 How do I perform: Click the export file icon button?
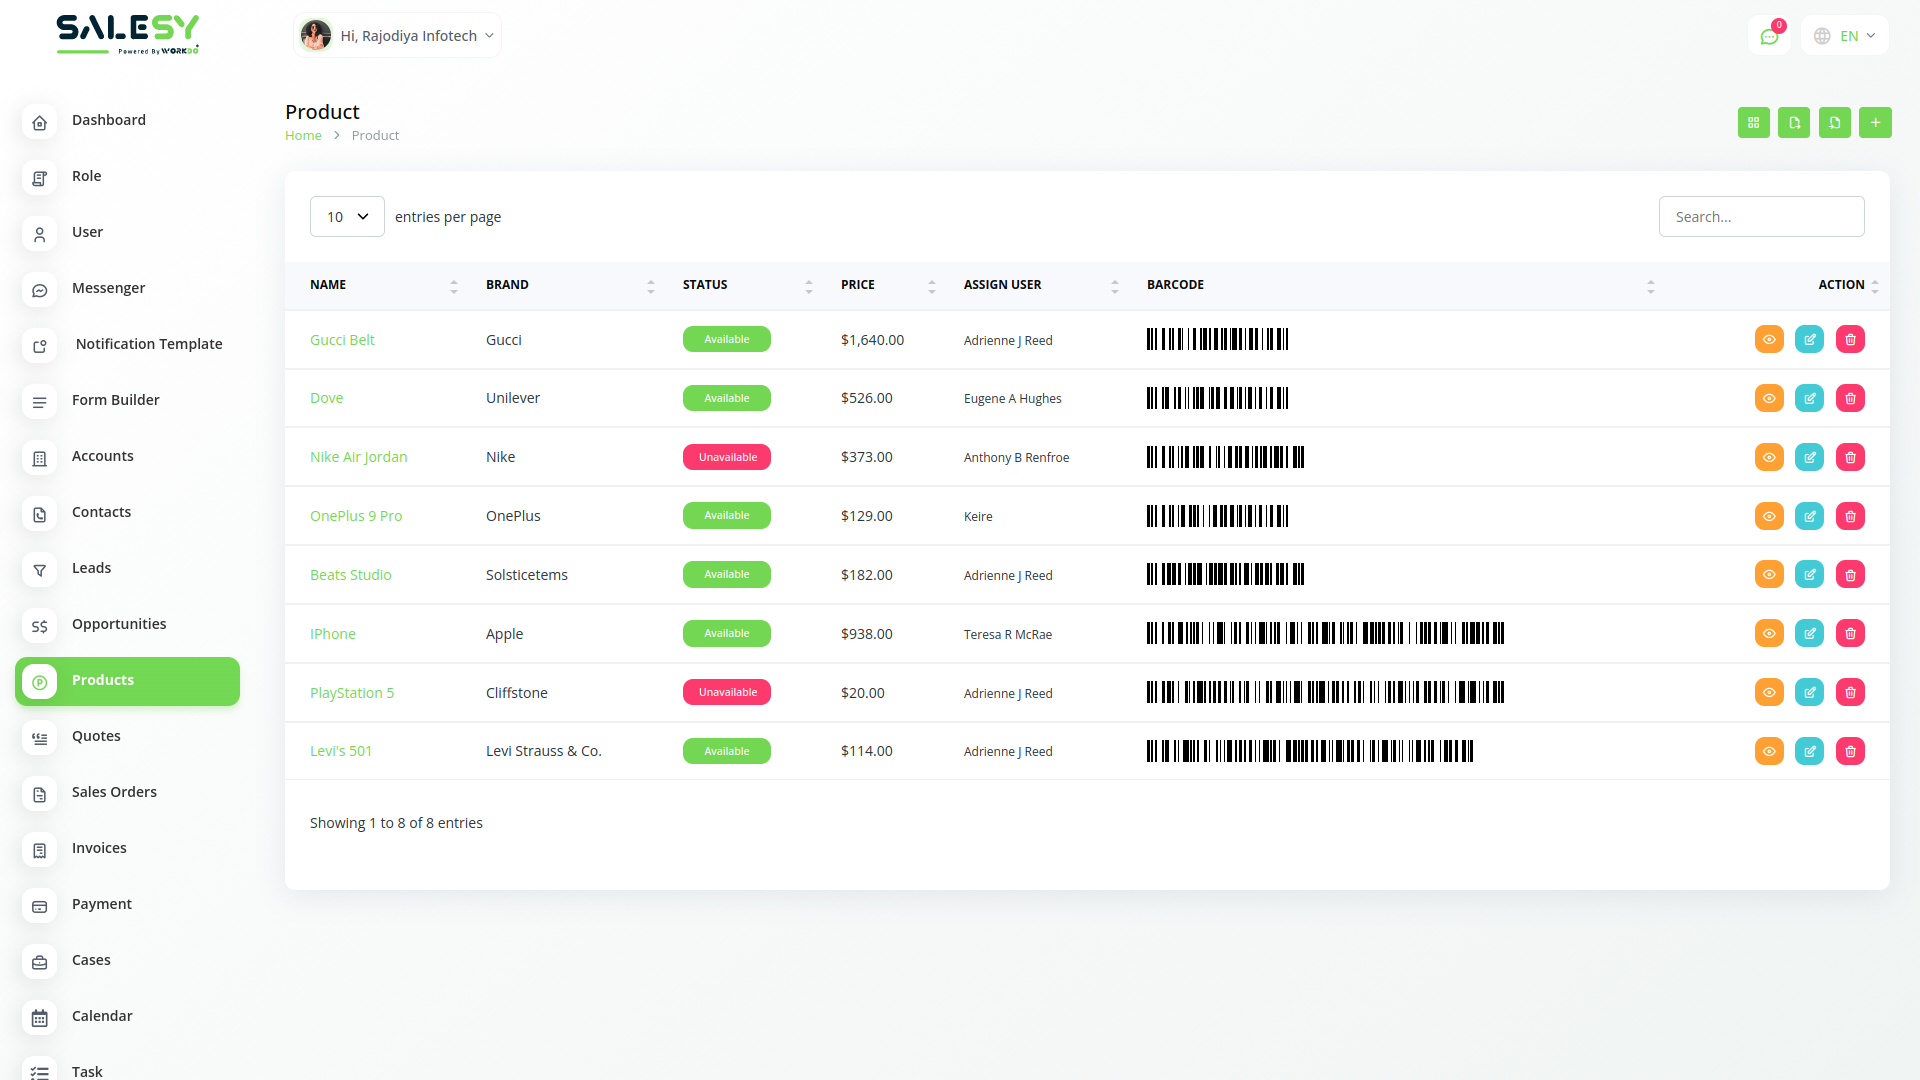pyautogui.click(x=1794, y=123)
